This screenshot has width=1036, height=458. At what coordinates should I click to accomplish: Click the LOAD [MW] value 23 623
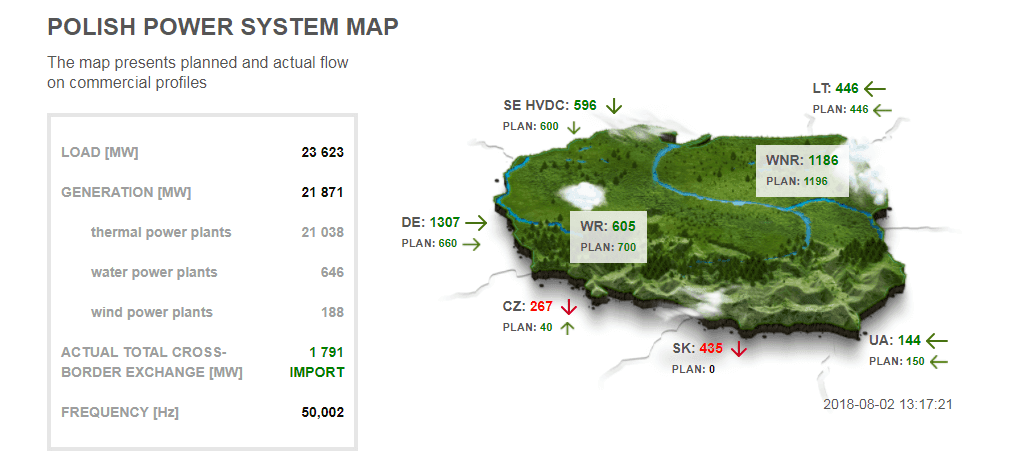tap(322, 153)
